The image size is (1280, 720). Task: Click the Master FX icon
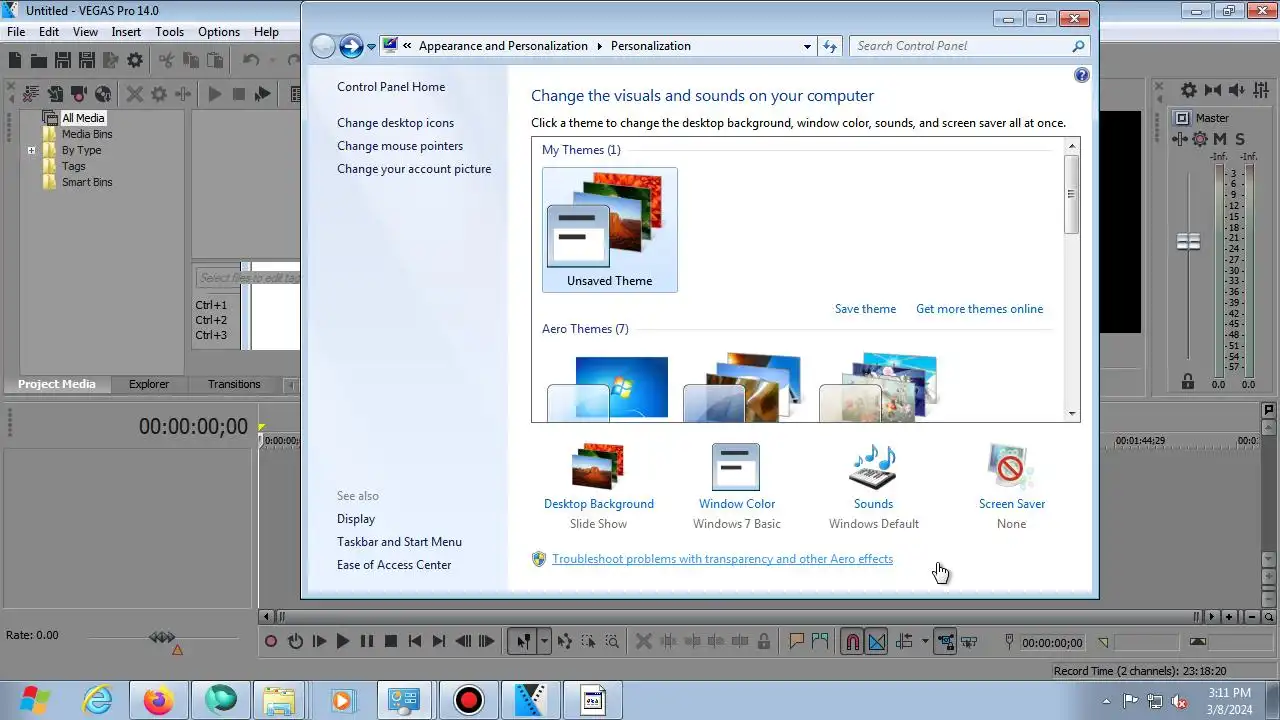pyautogui.click(x=1180, y=139)
